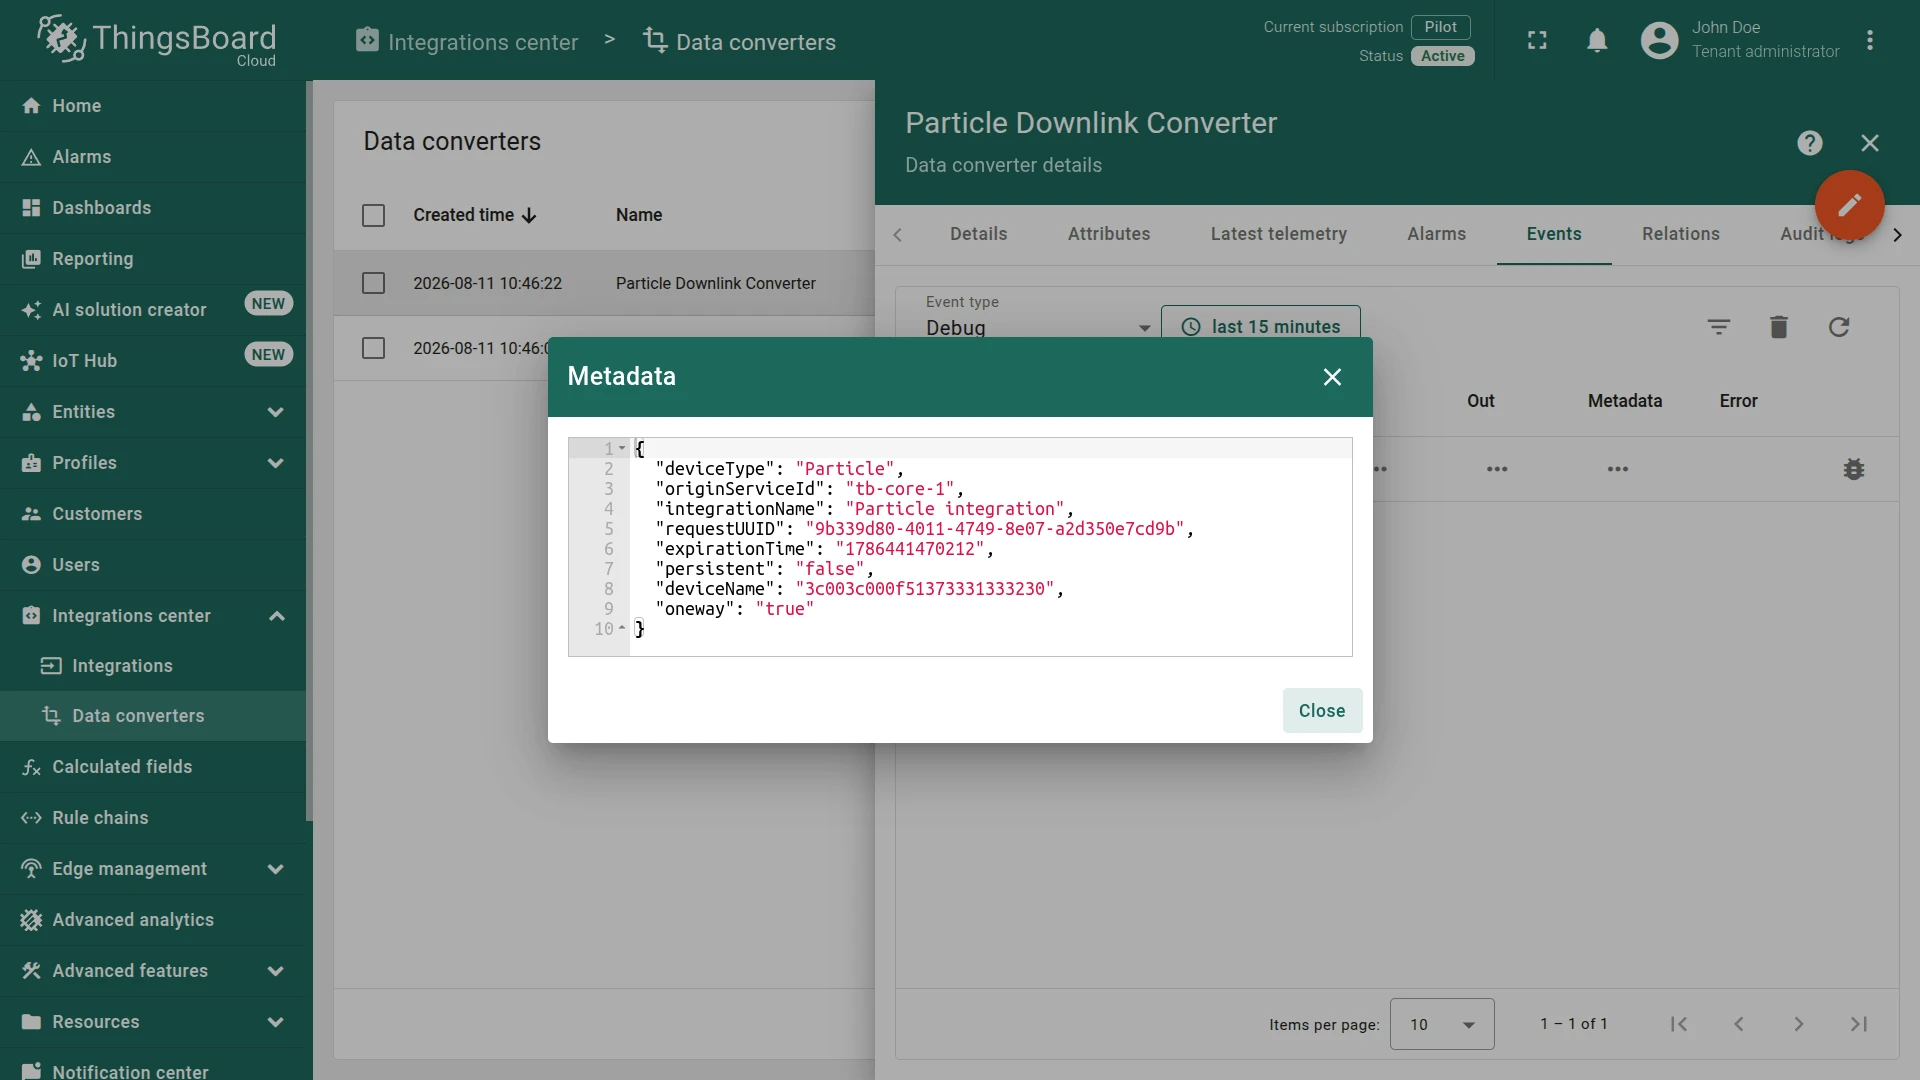Refresh the events list
The height and width of the screenshot is (1080, 1920).
pos(1839,327)
